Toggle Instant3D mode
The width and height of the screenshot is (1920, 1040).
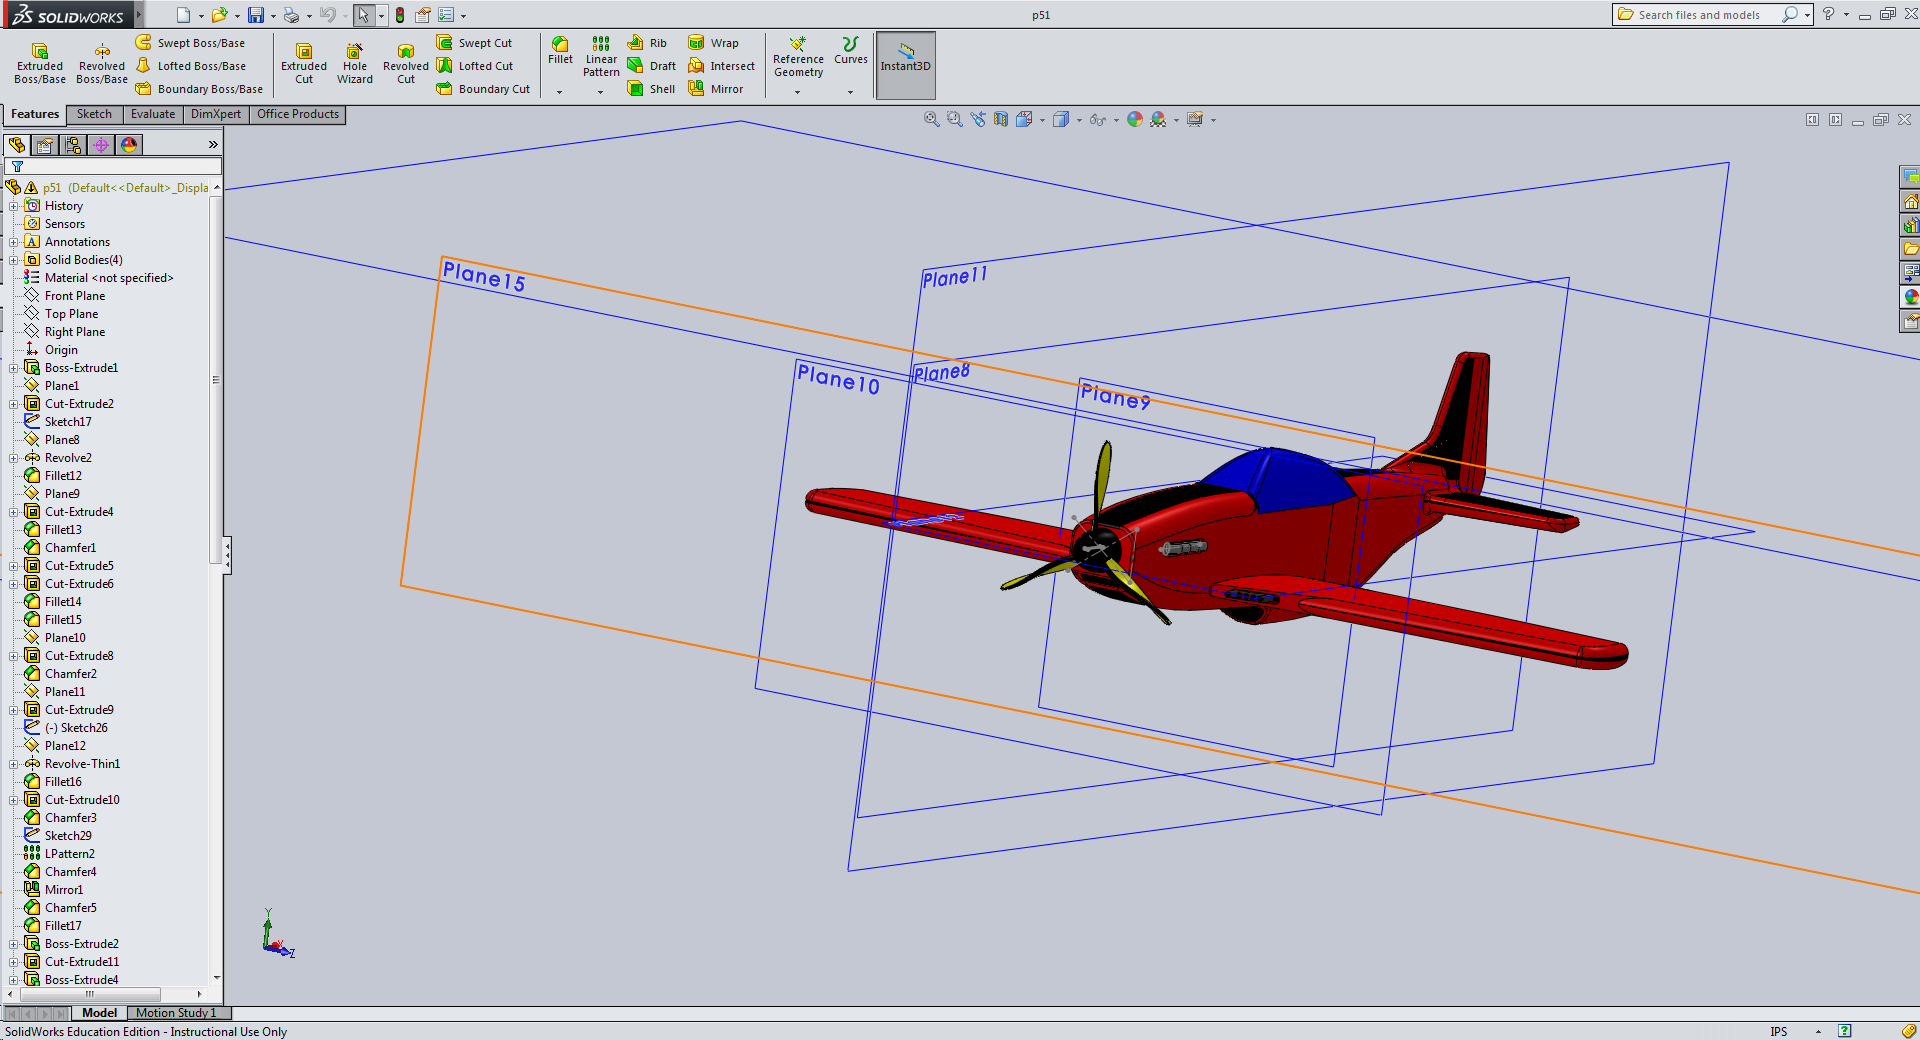[x=906, y=65]
